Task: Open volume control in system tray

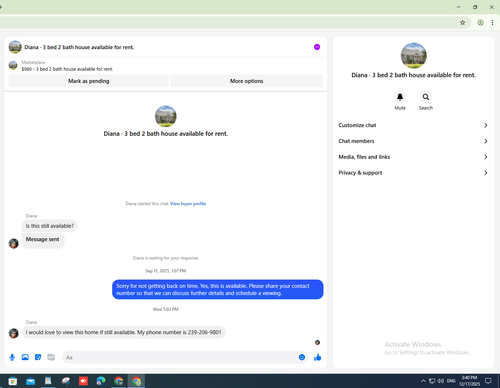Action: 441,381
